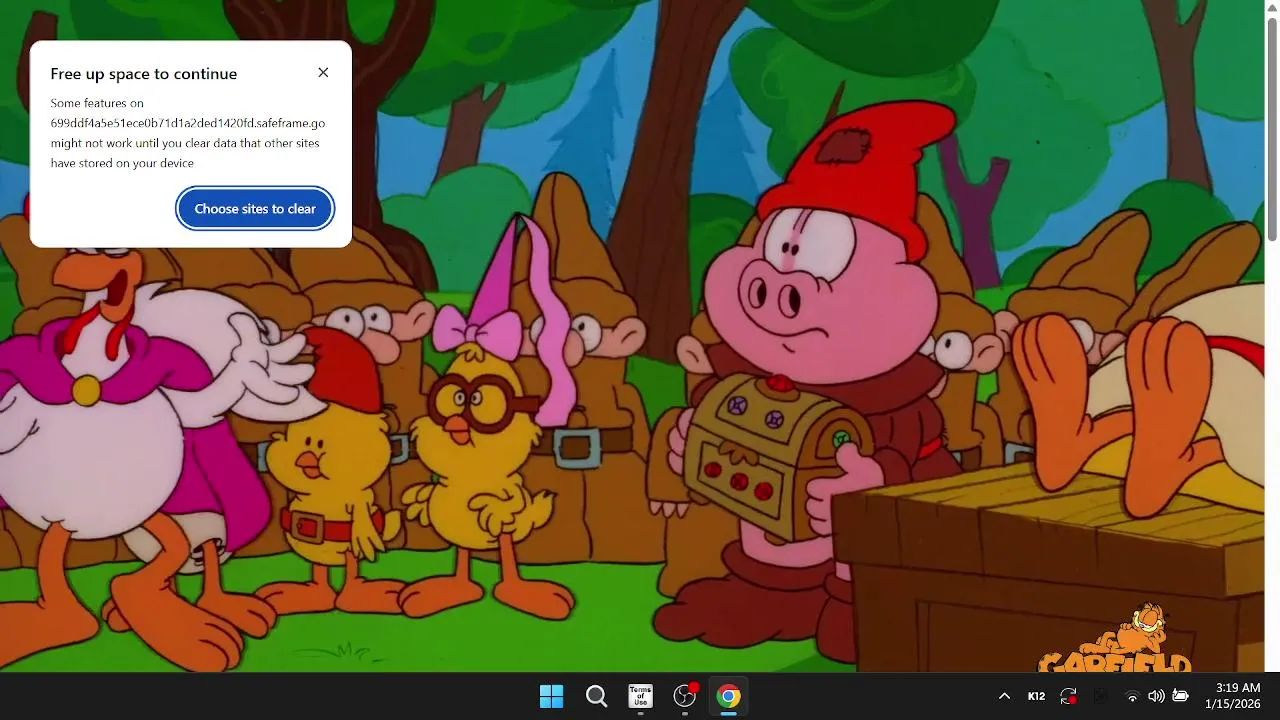Image resolution: width=1280 pixels, height=720 pixels.
Task: Click the Garfield logo in video corner
Action: click(x=1116, y=640)
